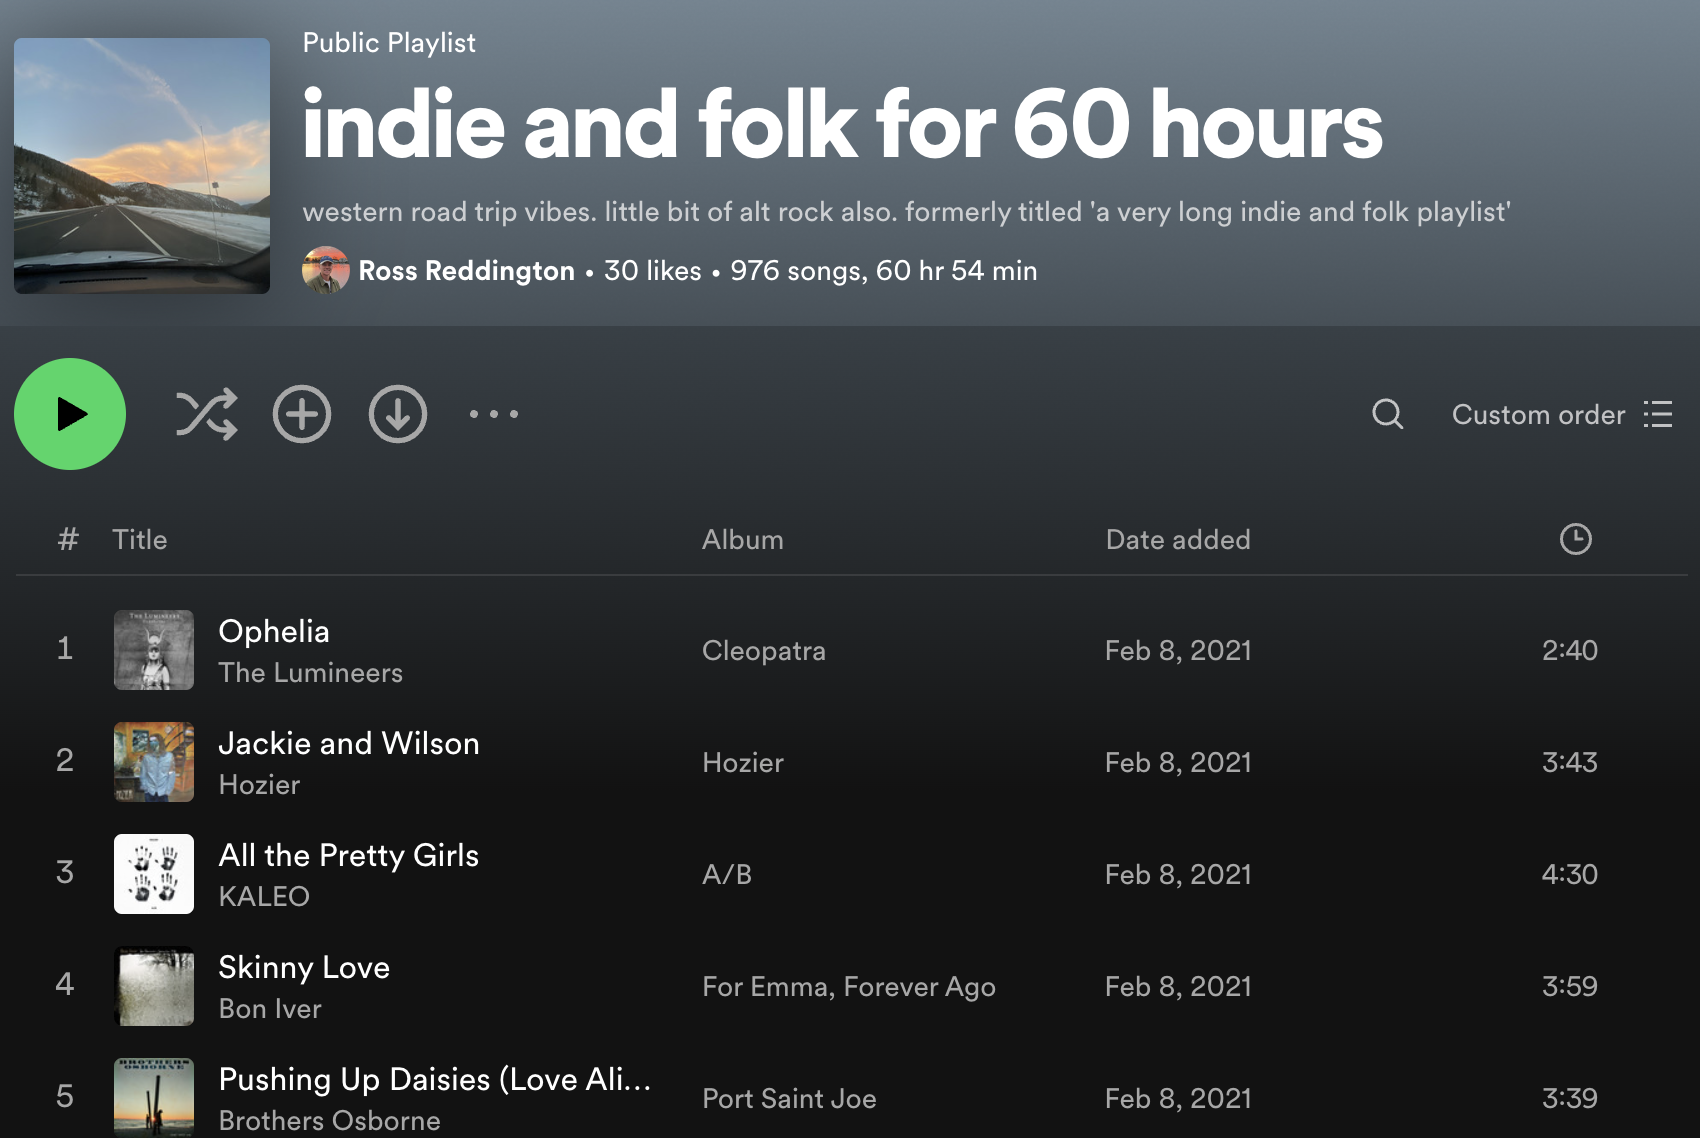Click the list view icon beside Custom order
The width and height of the screenshot is (1700, 1138).
pyautogui.click(x=1658, y=414)
